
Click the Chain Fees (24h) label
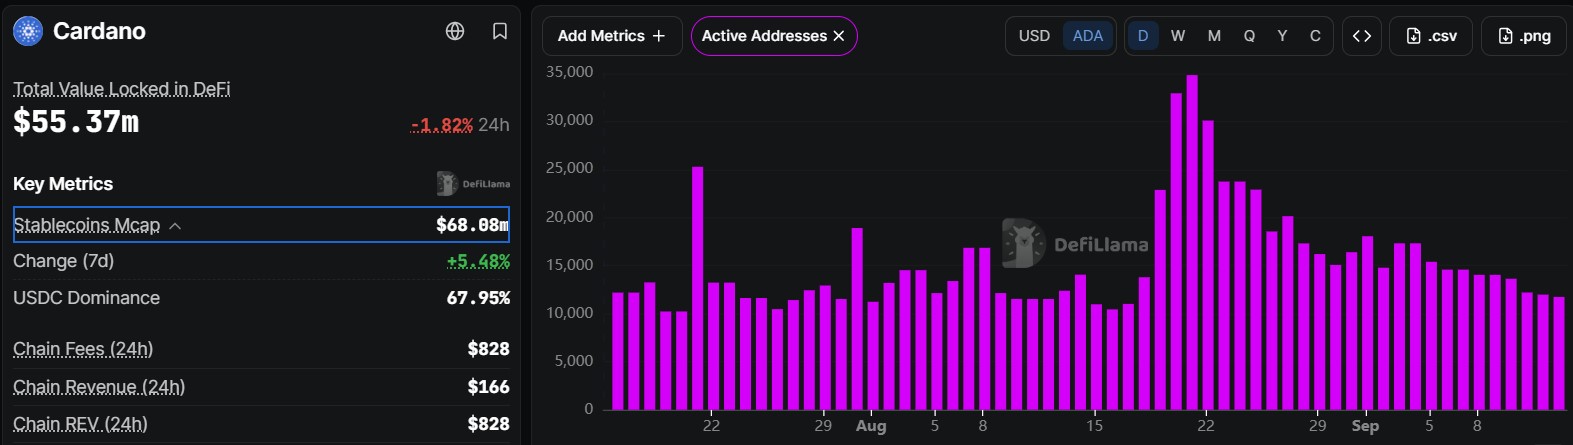coord(83,349)
